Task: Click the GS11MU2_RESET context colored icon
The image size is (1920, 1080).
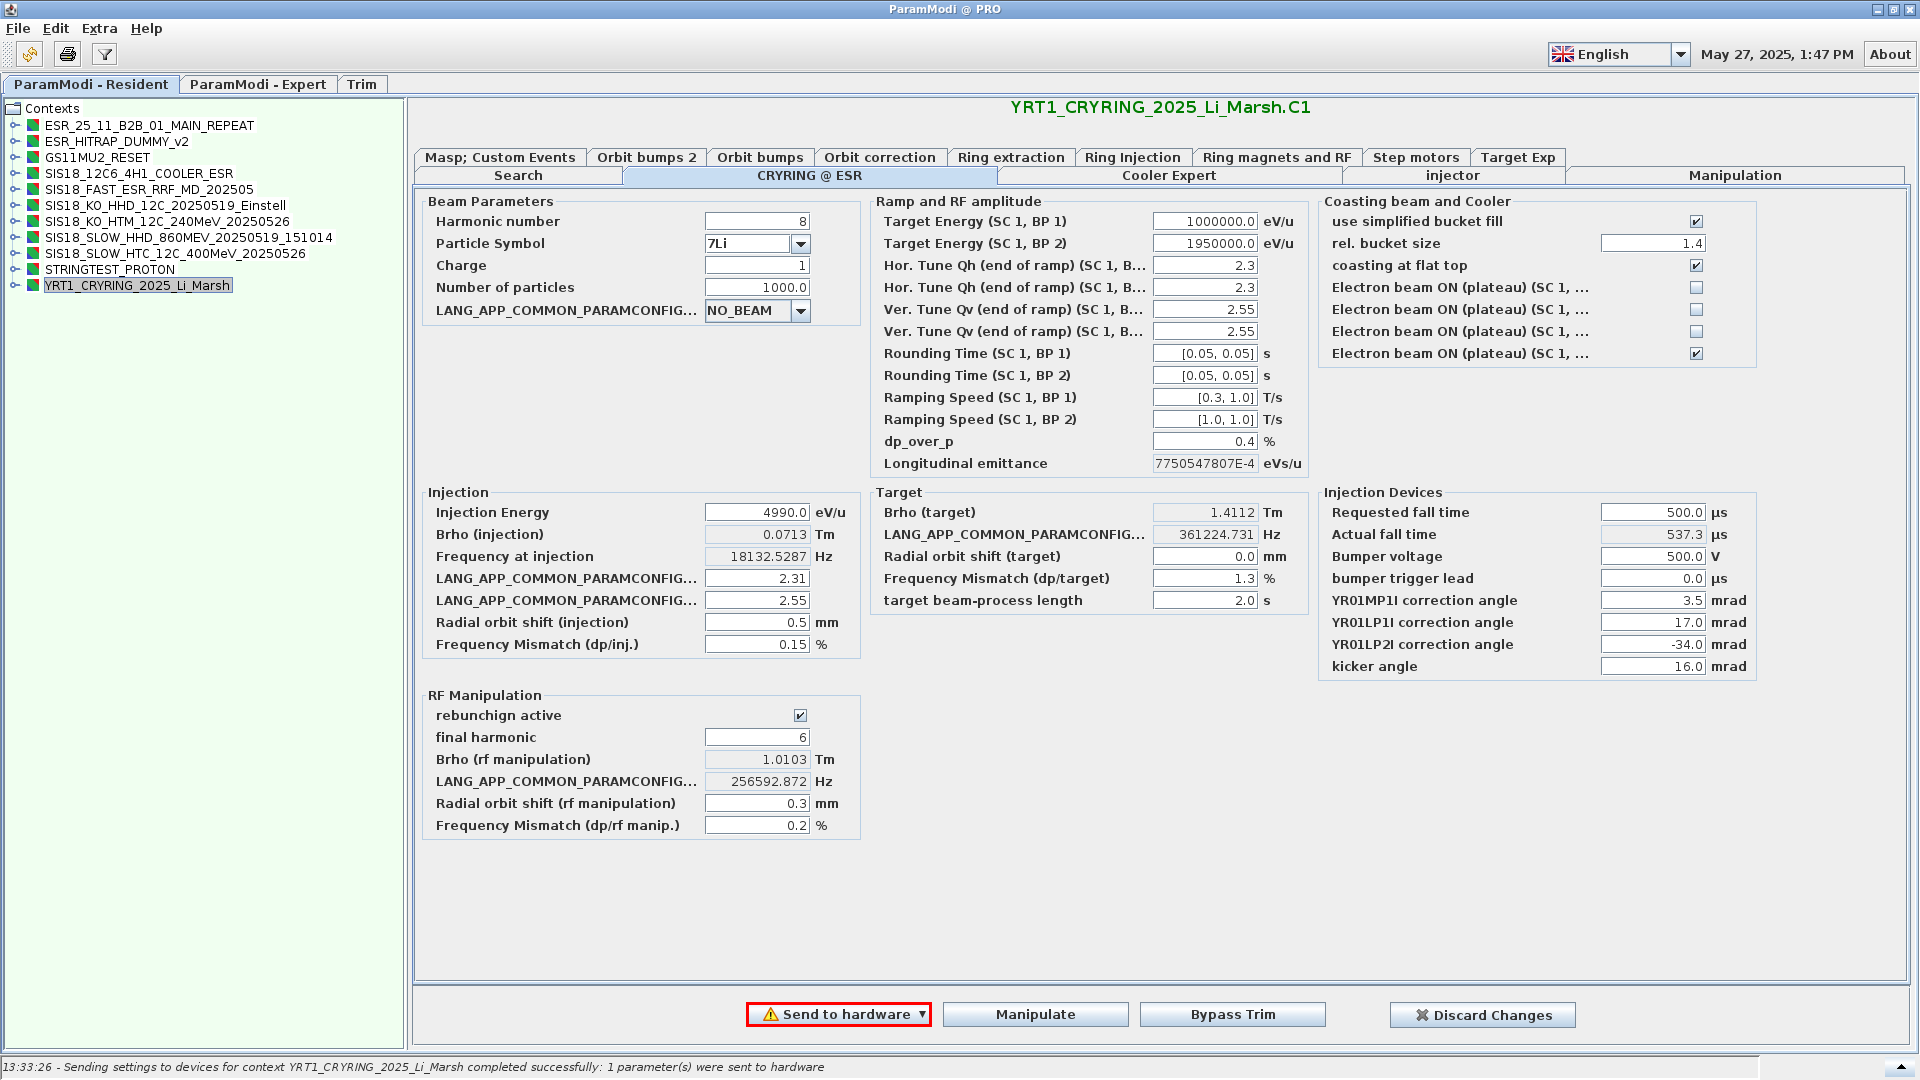Action: point(33,157)
